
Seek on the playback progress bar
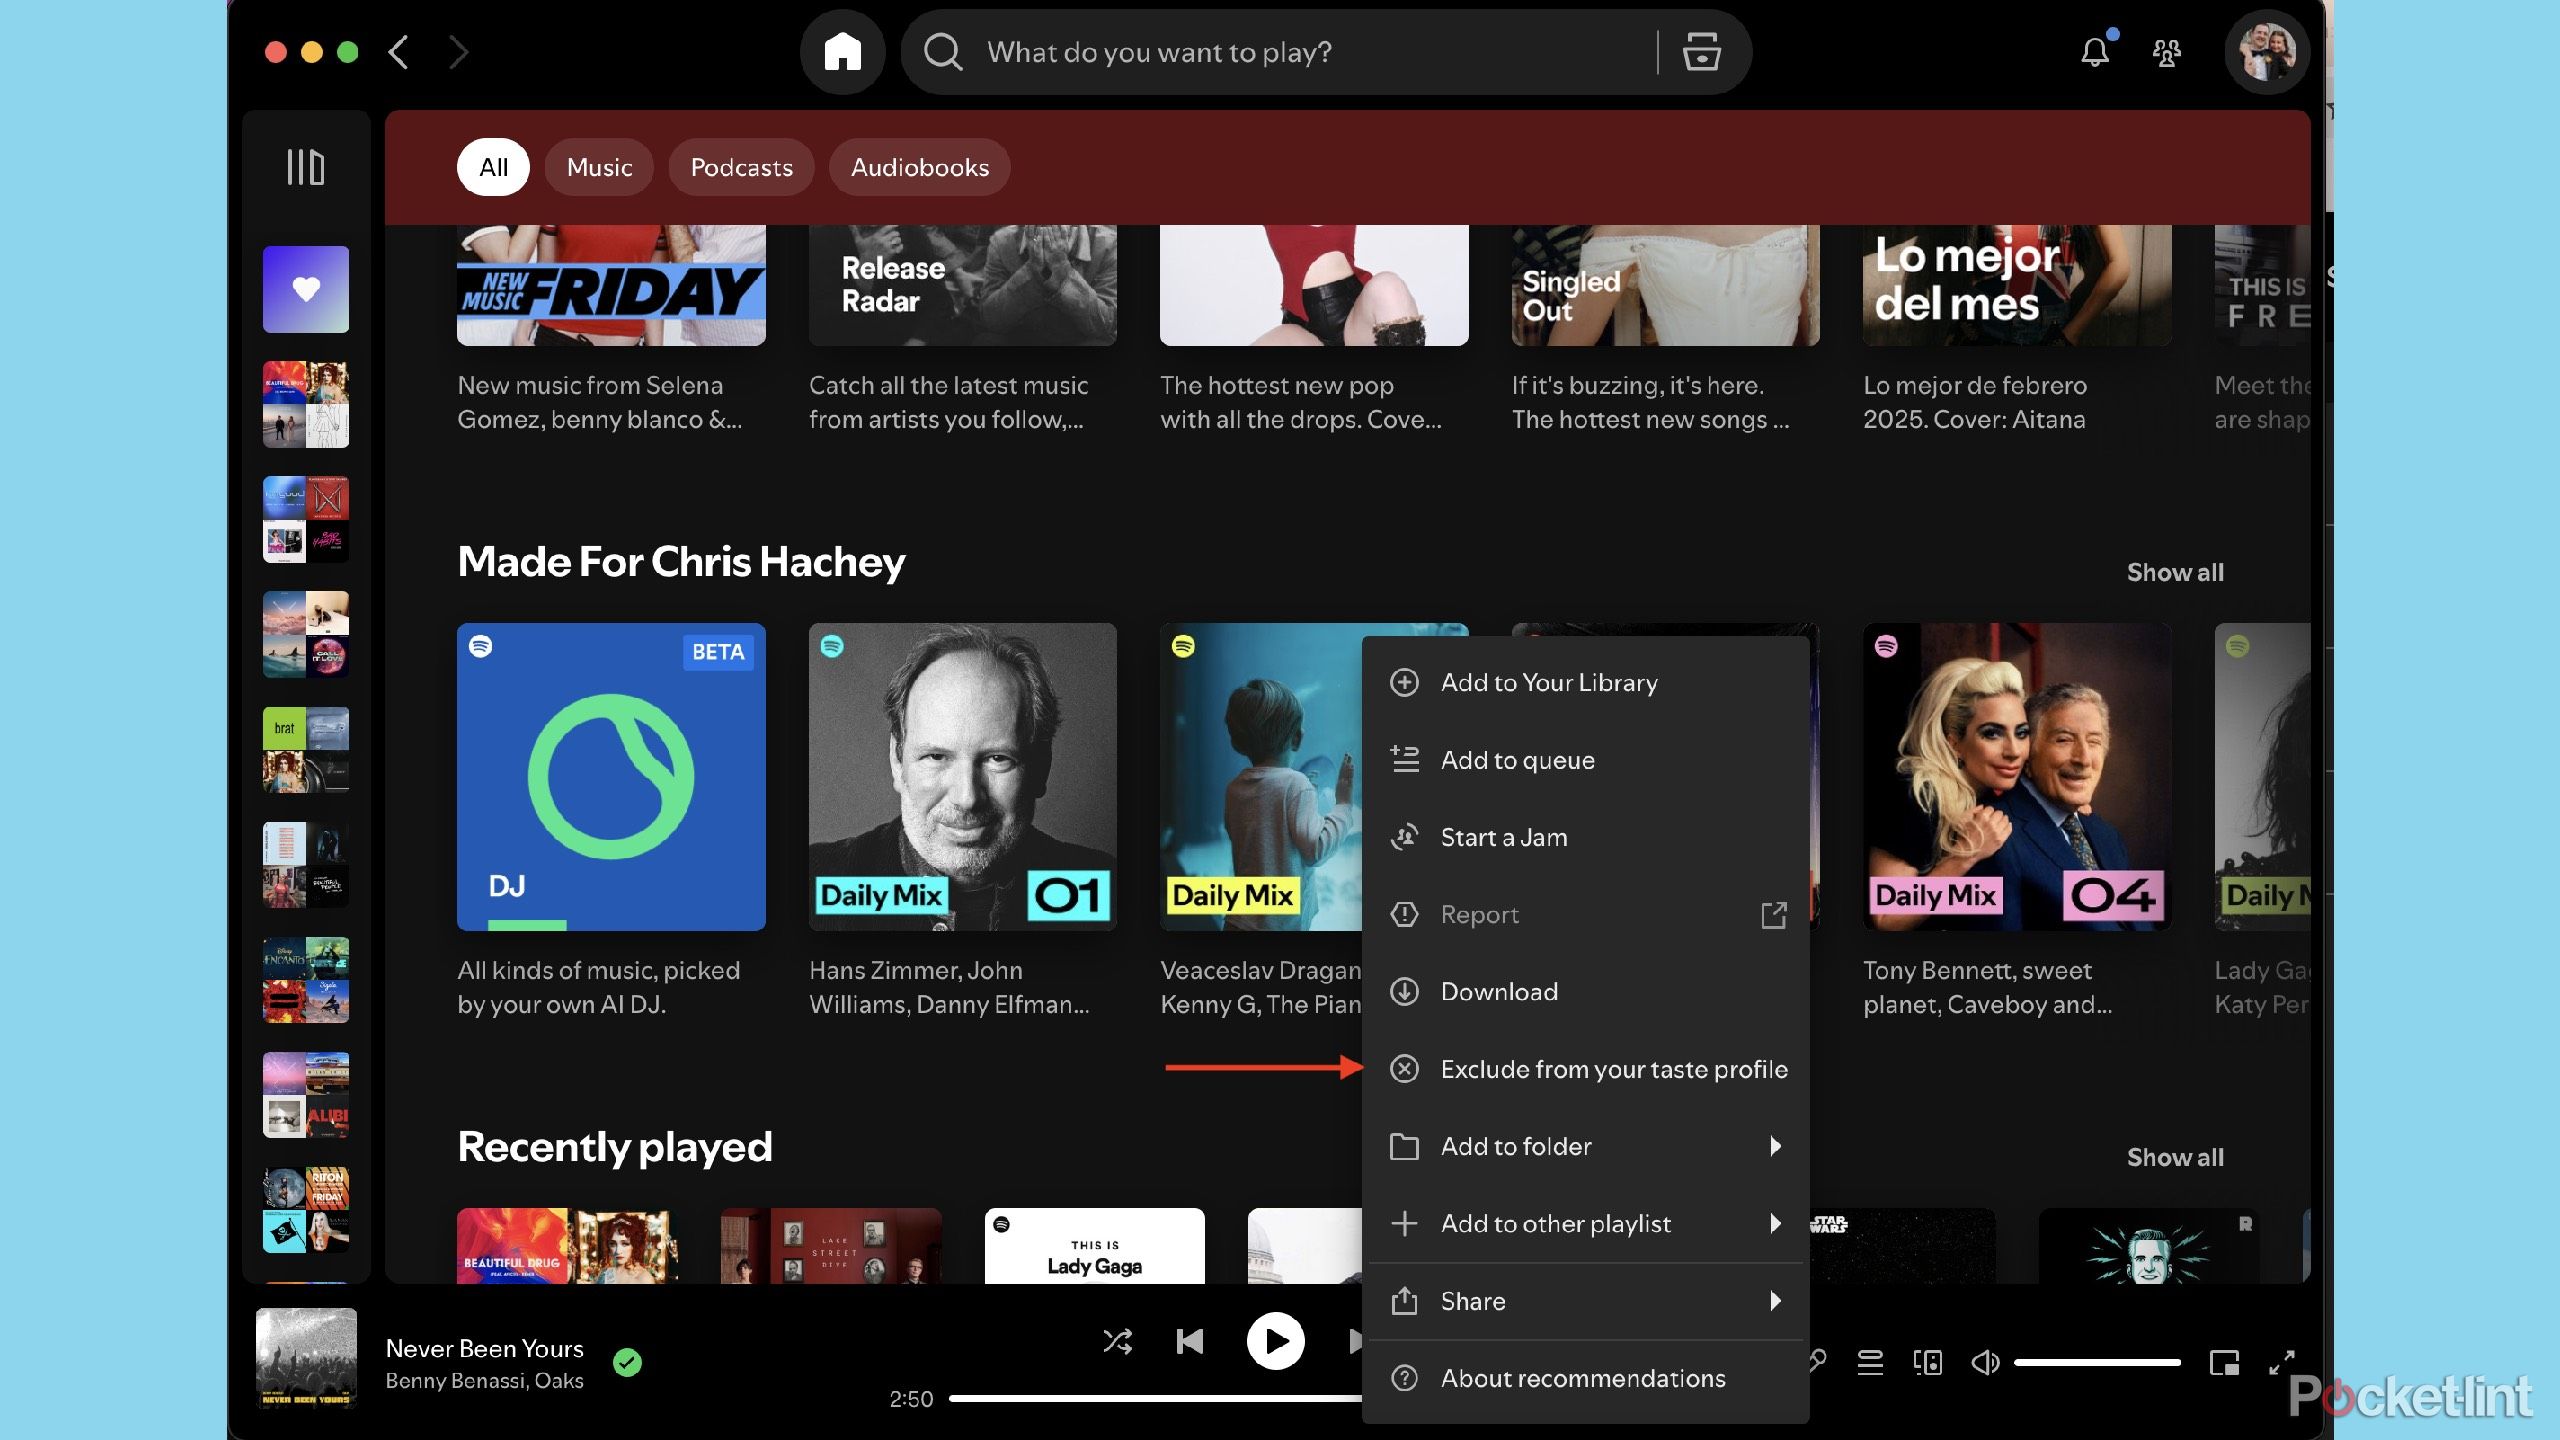tap(1155, 1398)
